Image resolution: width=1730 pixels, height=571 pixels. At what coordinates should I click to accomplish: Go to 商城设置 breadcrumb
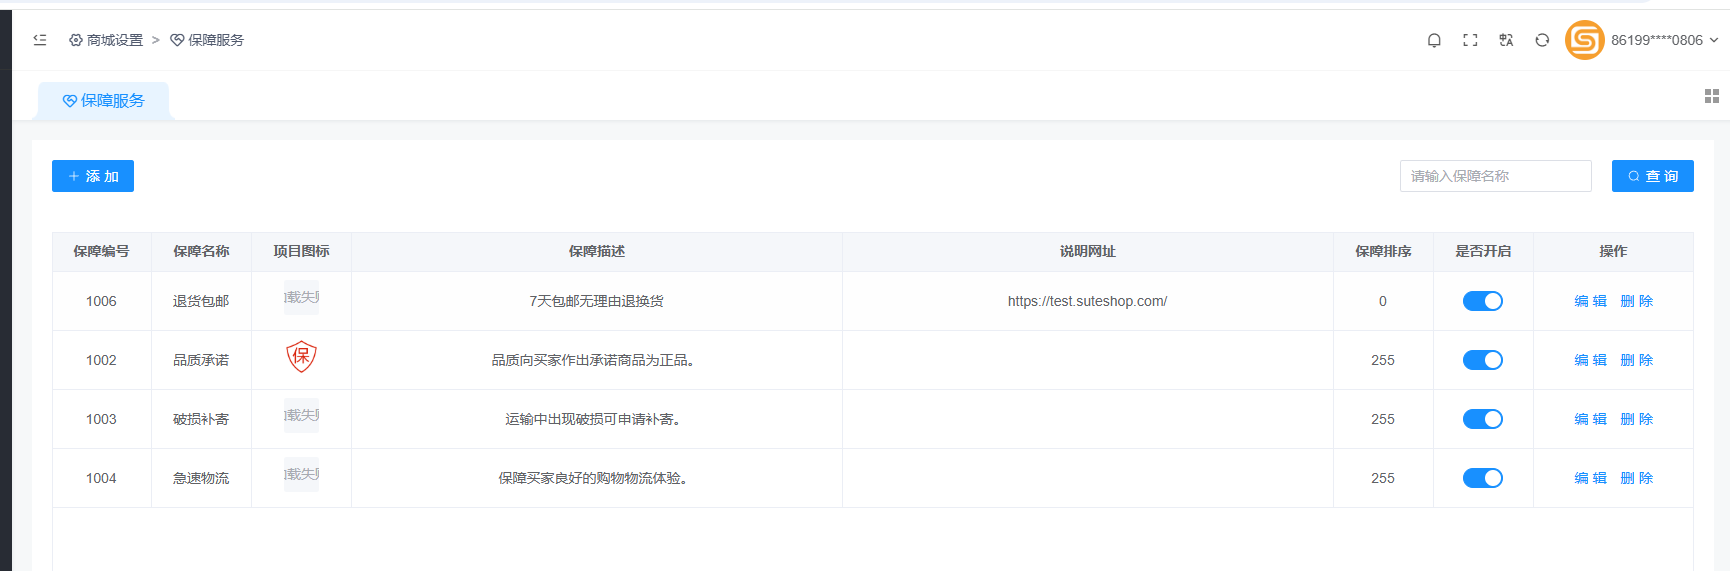pyautogui.click(x=106, y=40)
